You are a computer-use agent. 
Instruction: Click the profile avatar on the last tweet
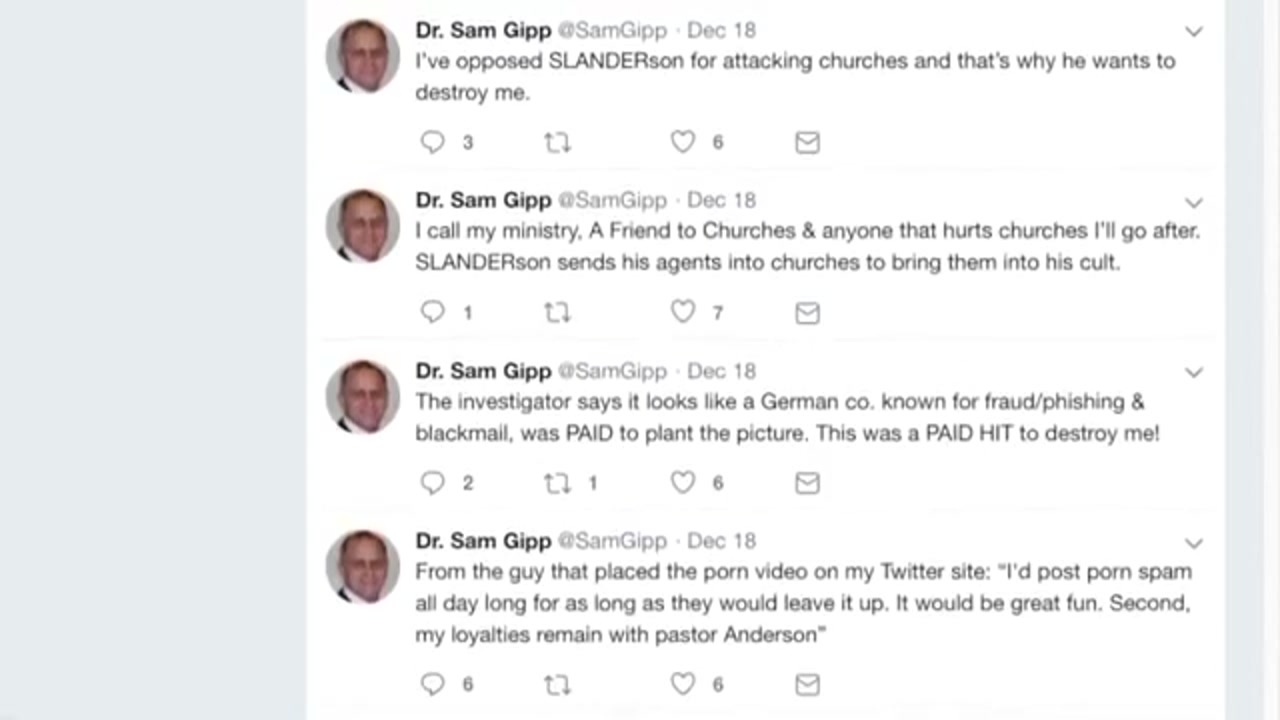coord(362,567)
